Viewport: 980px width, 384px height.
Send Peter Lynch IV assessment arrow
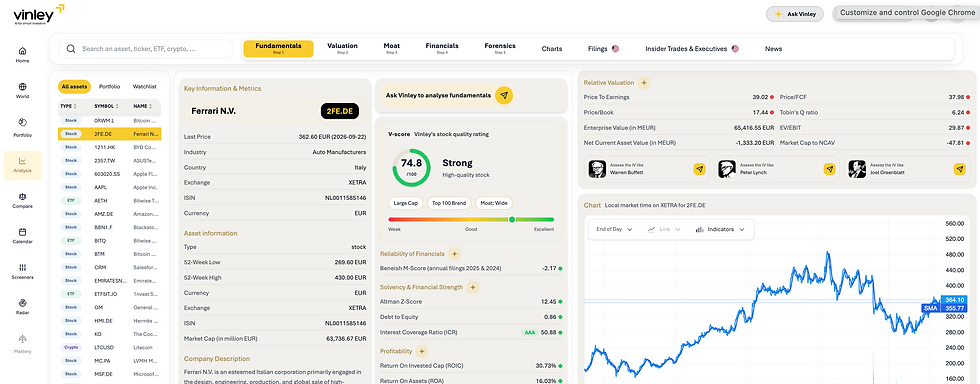tap(829, 169)
